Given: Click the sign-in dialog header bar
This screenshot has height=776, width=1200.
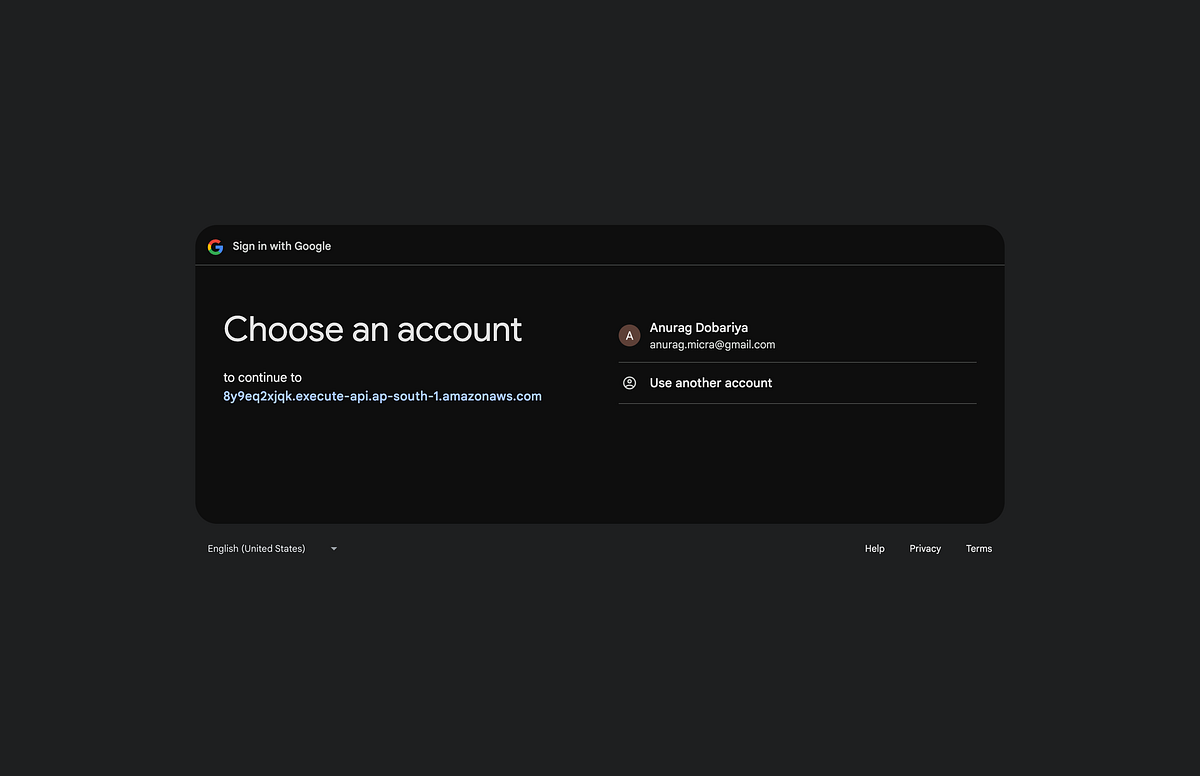Looking at the screenshot, I should (x=600, y=245).
